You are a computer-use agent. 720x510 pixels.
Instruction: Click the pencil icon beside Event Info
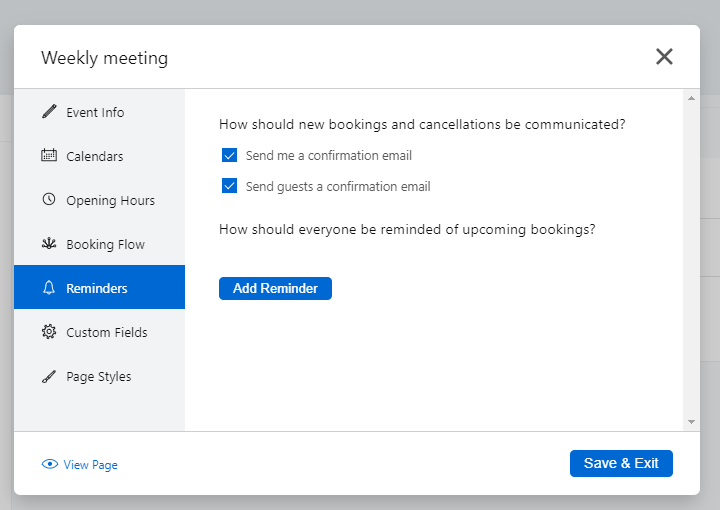pos(49,112)
